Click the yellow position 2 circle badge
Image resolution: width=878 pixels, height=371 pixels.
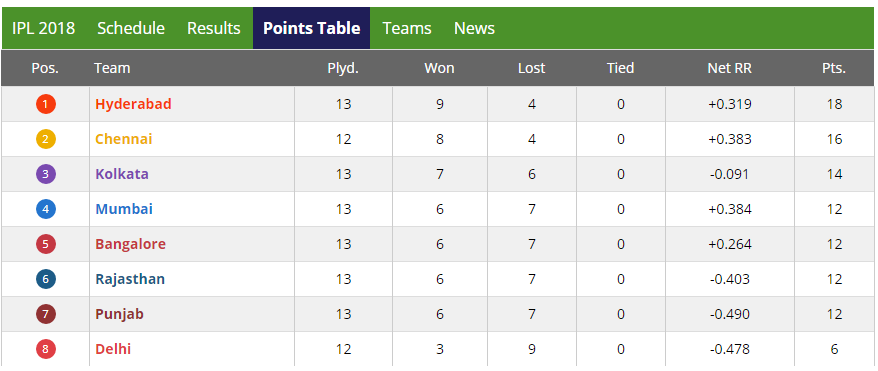pos(45,139)
